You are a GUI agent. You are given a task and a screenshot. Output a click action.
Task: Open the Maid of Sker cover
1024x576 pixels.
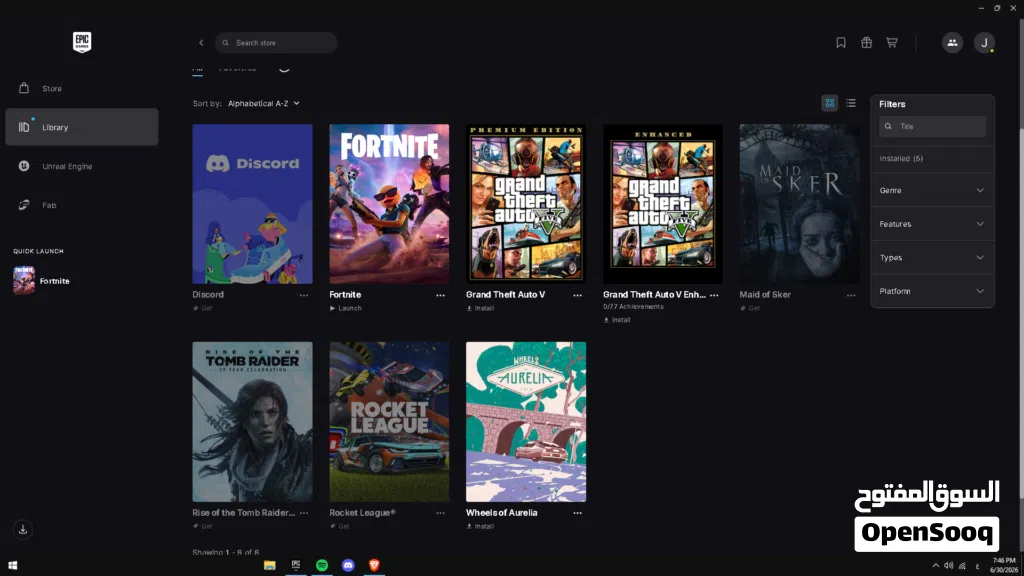coord(799,204)
